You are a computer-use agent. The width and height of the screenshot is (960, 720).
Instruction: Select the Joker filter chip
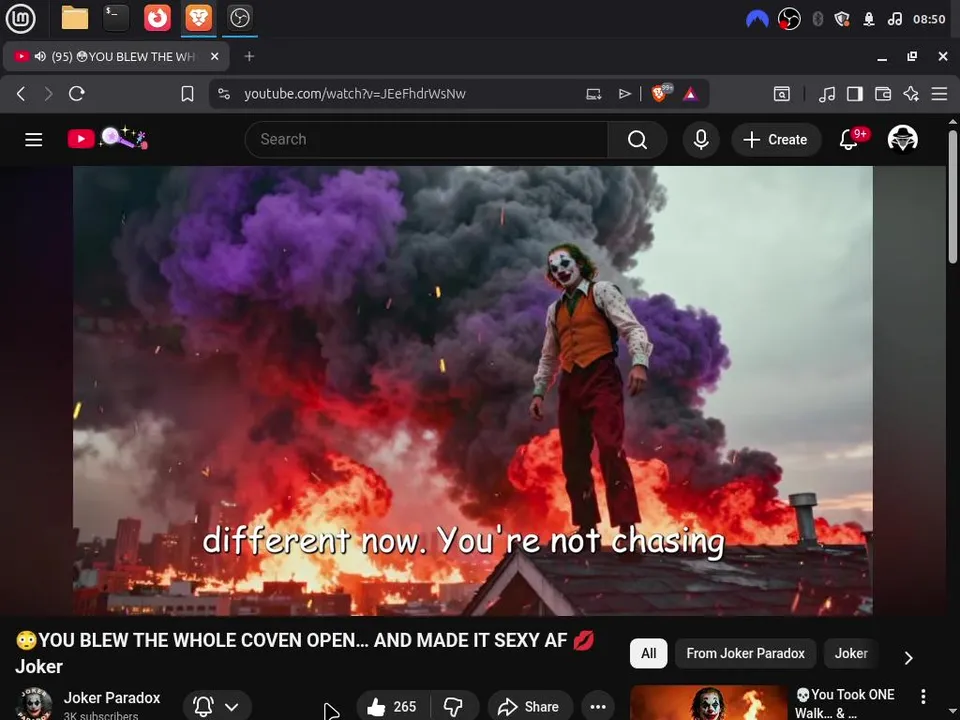(x=851, y=653)
